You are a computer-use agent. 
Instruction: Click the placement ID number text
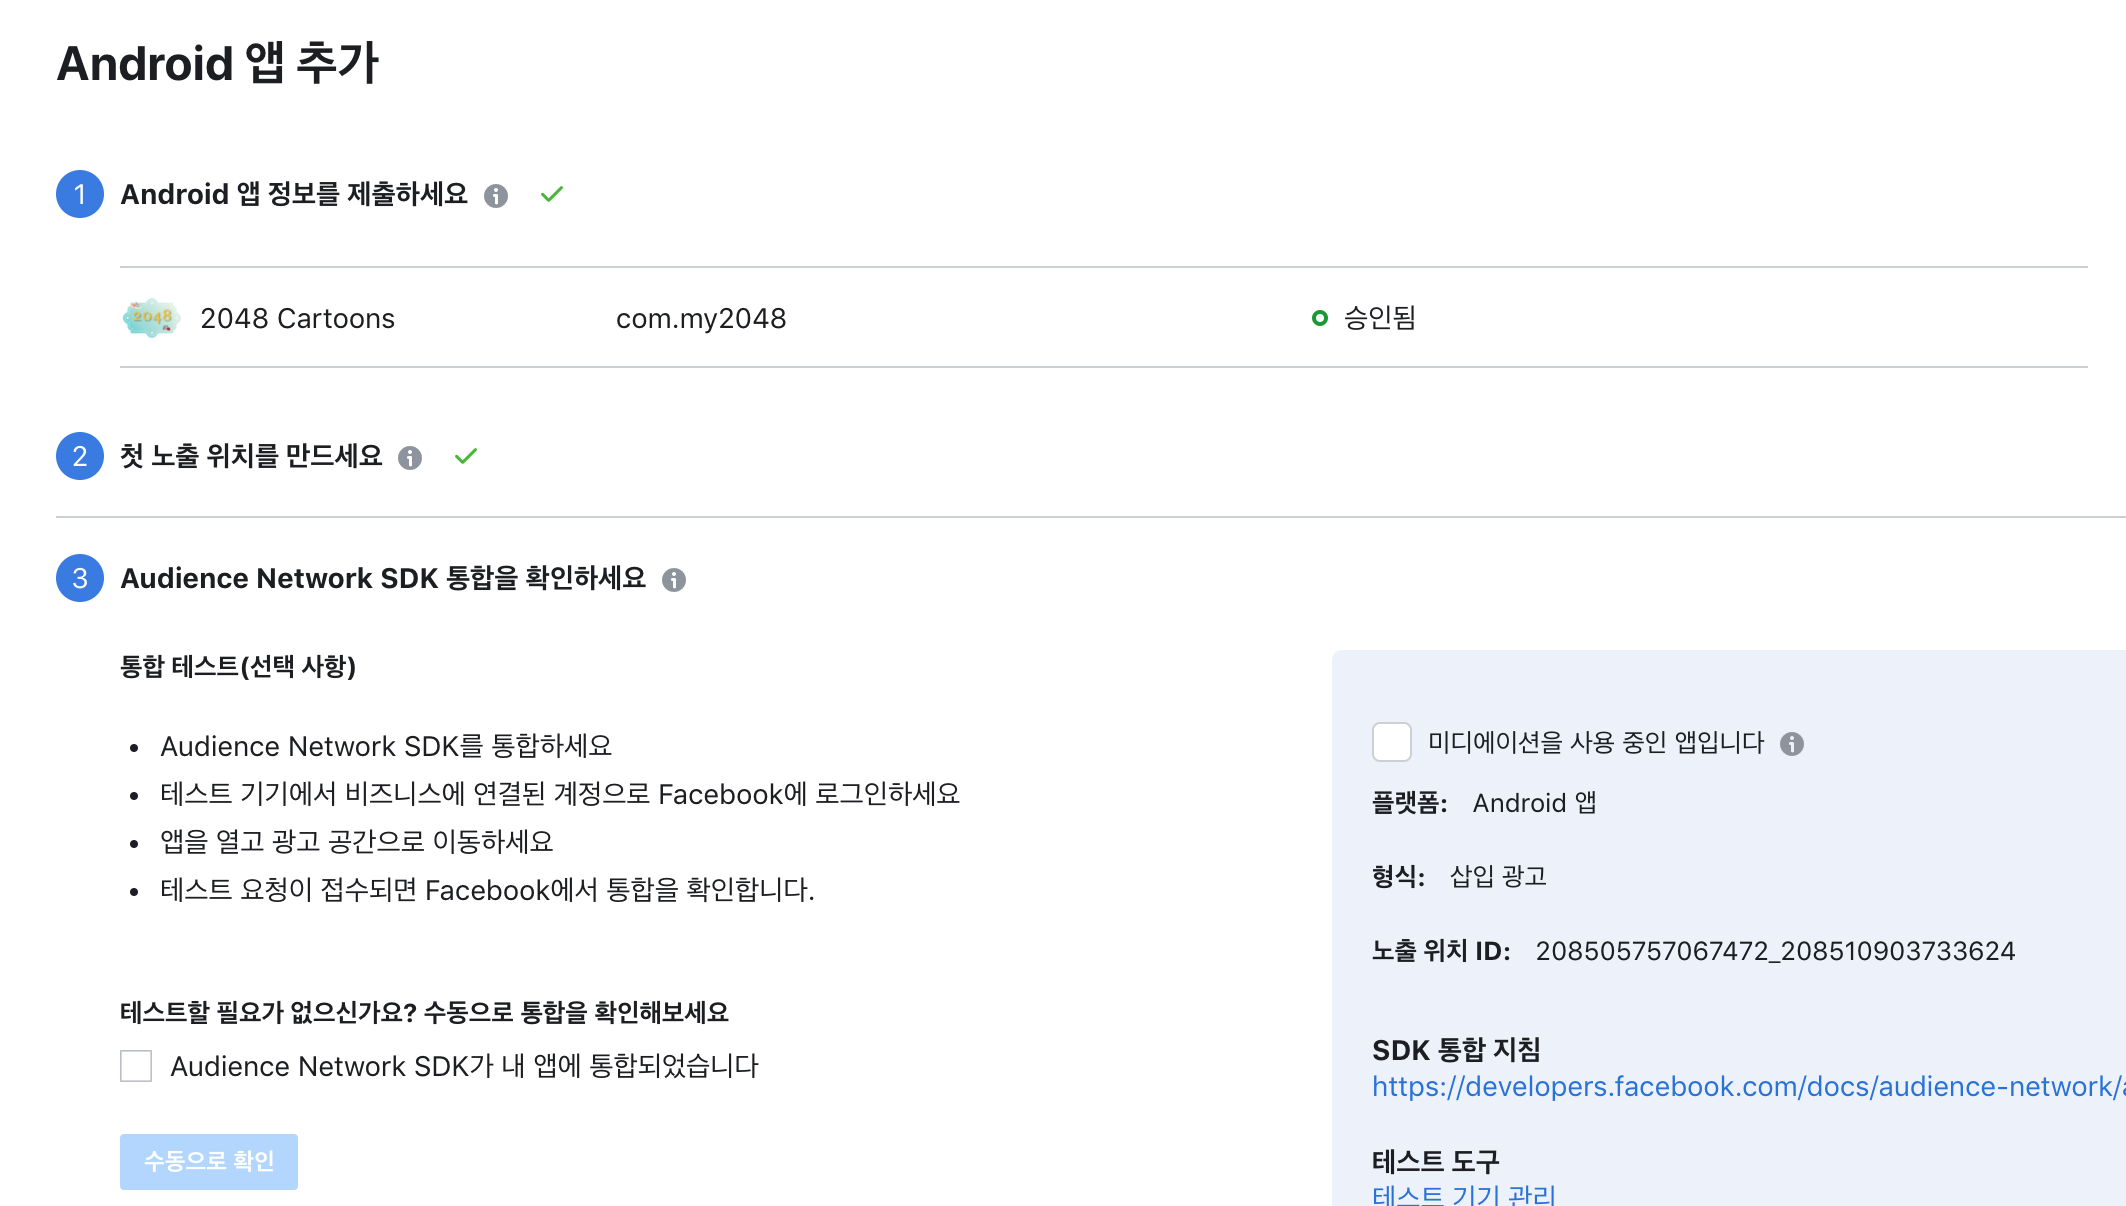[x=1775, y=951]
